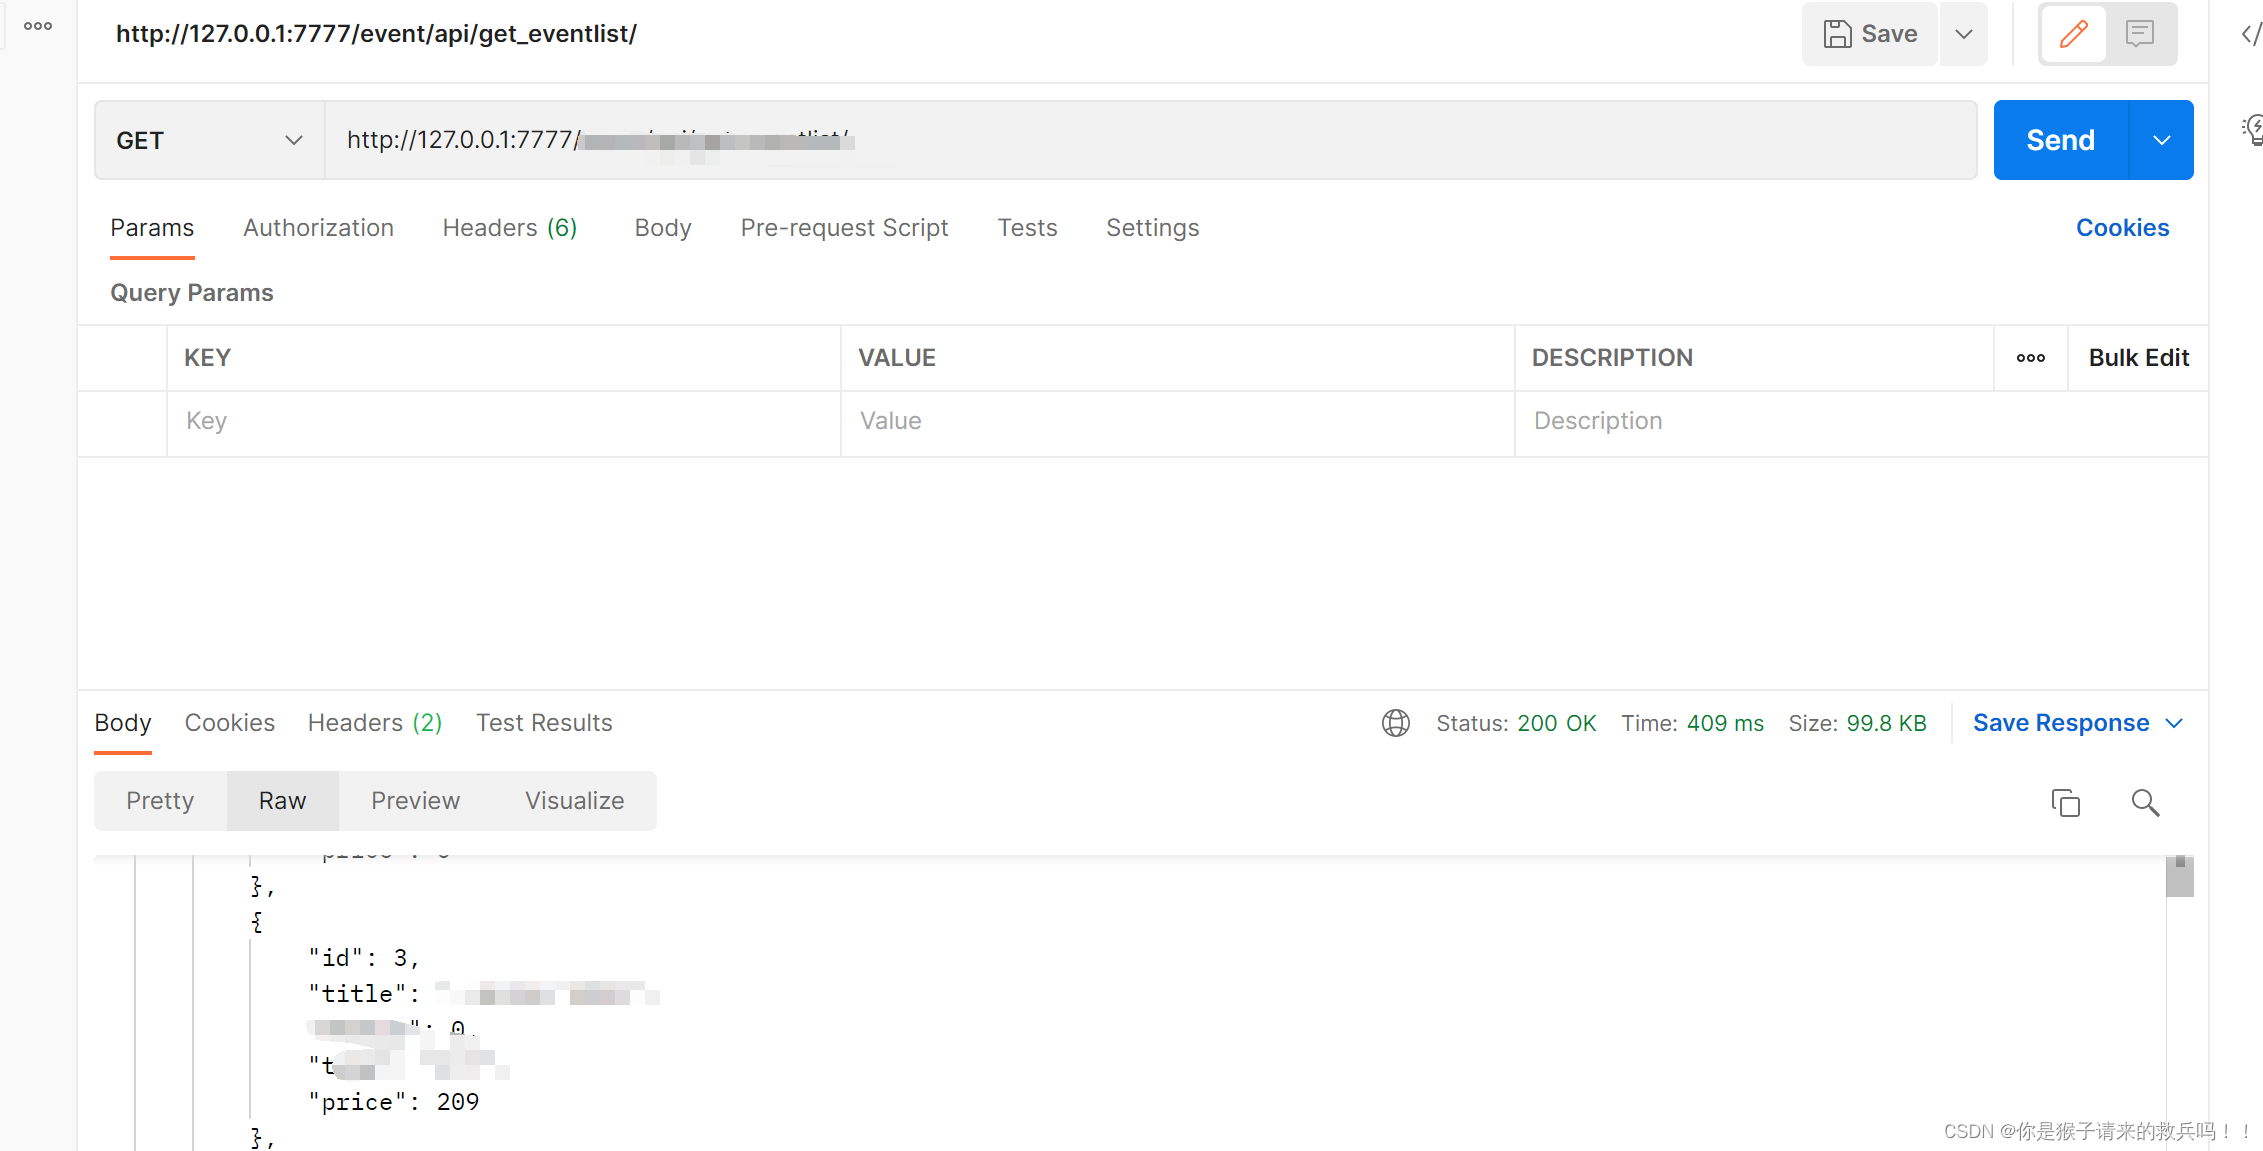Image resolution: width=2263 pixels, height=1151 pixels.
Task: Open the comments icon
Action: [x=2139, y=34]
